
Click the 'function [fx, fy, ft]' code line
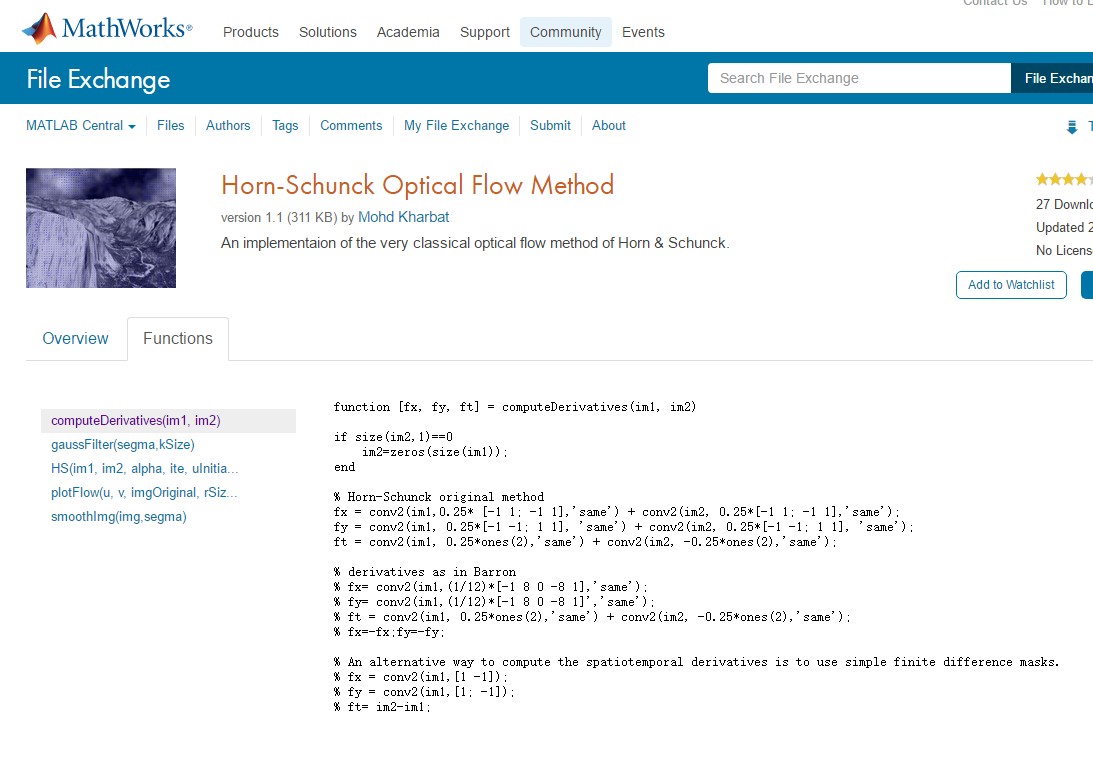[514, 407]
